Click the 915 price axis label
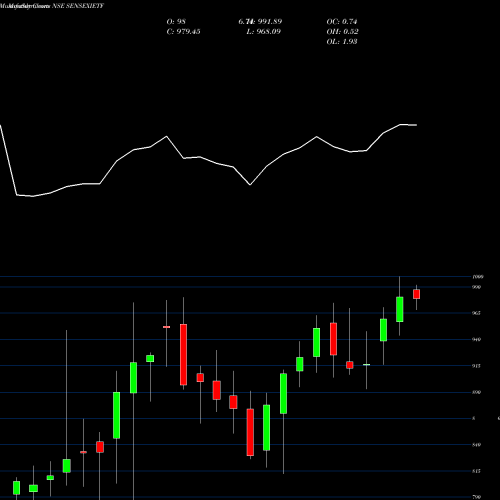 pos(477,366)
